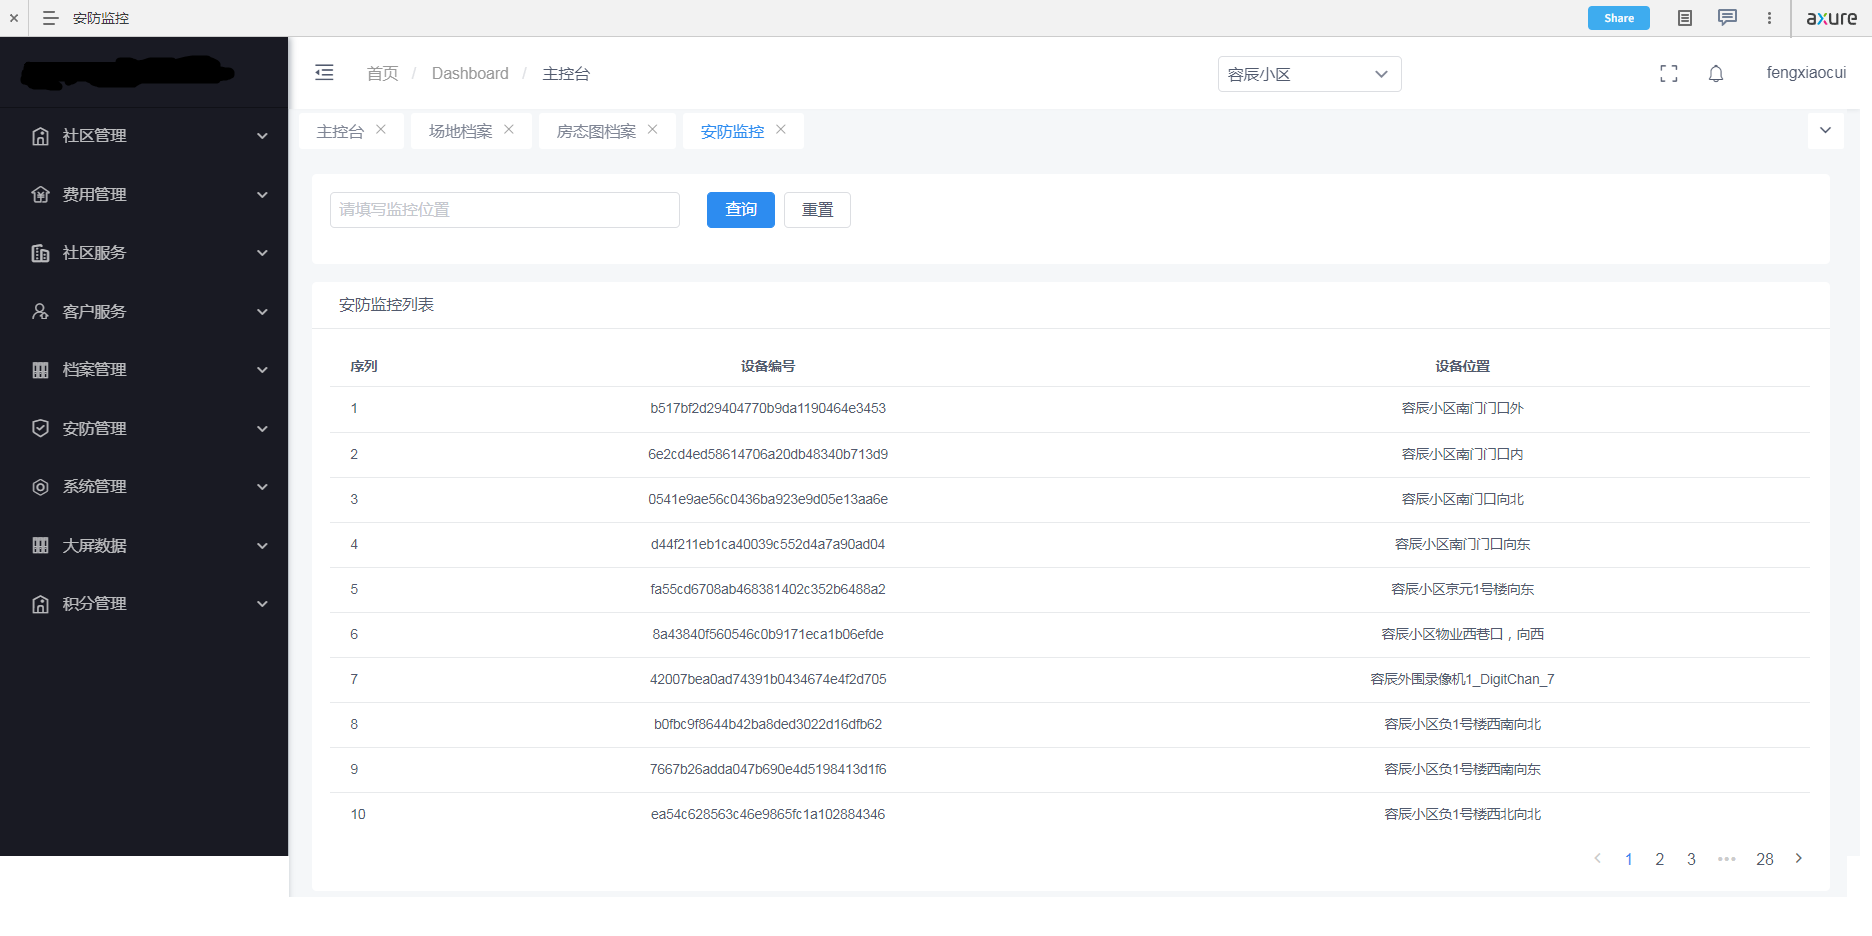Click the 重置 reset button
Image resolution: width=1872 pixels, height=936 pixels.
point(817,210)
